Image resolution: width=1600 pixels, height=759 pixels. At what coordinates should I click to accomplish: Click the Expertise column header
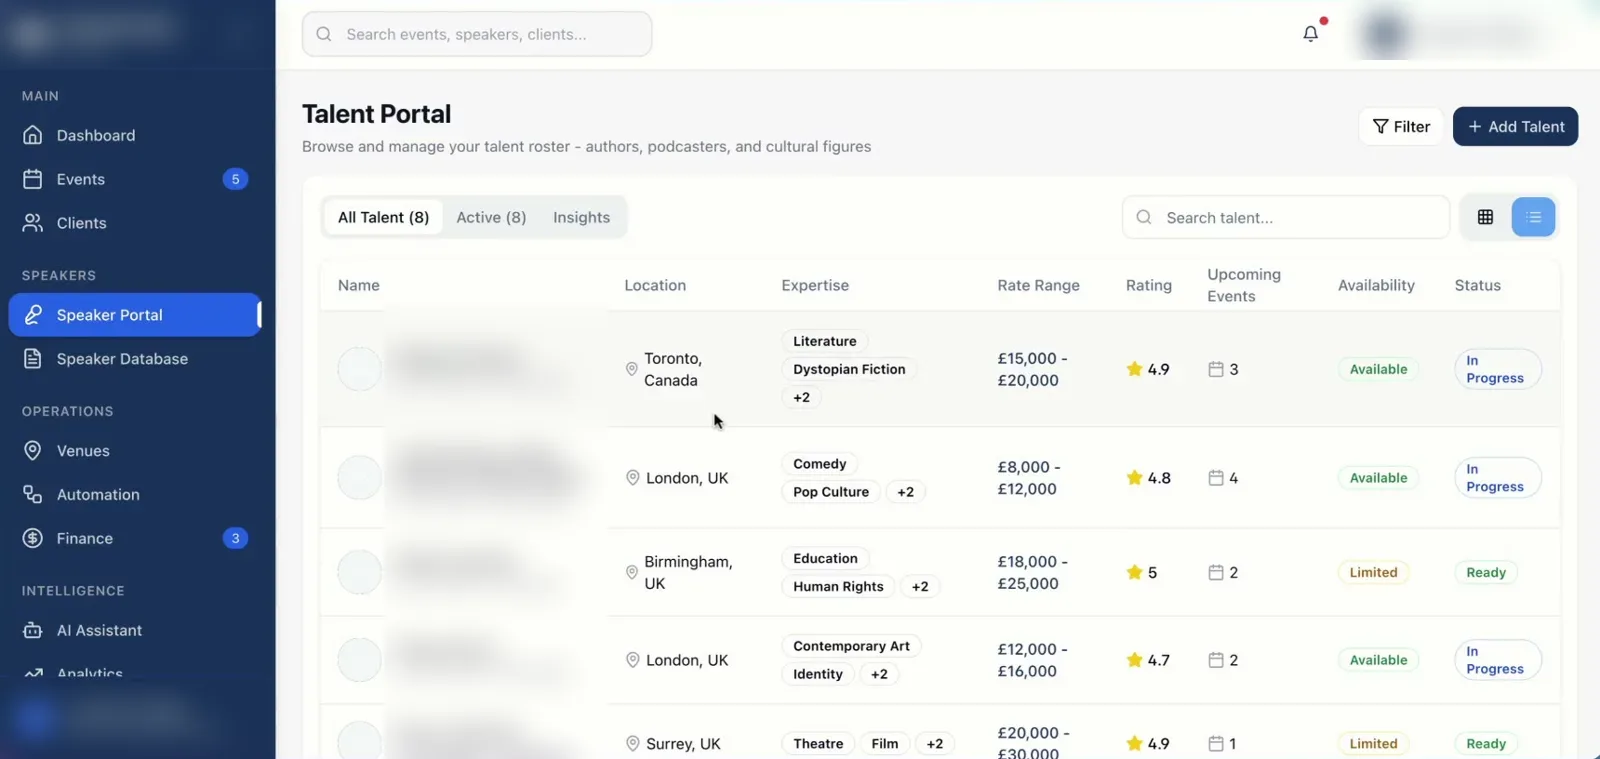point(815,285)
